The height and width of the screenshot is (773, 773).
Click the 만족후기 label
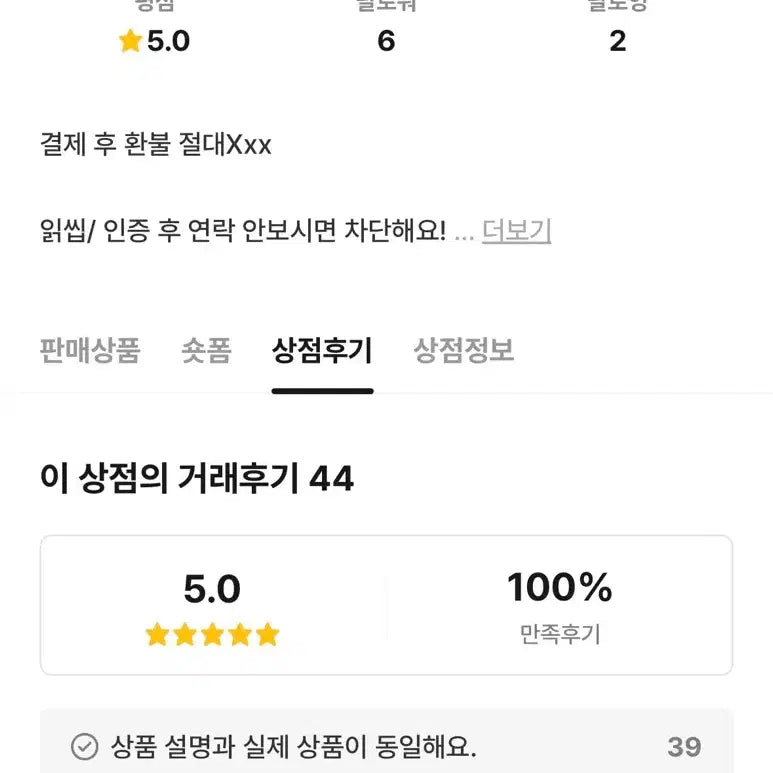click(x=559, y=634)
